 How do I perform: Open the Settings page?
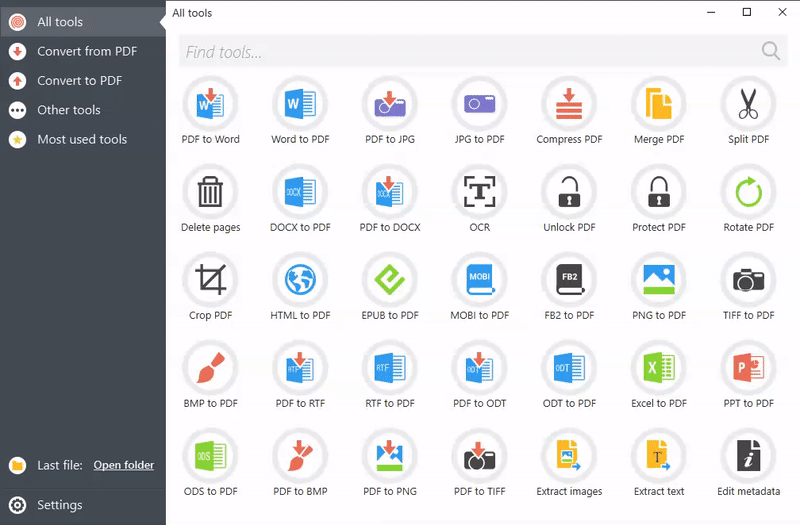[83, 505]
